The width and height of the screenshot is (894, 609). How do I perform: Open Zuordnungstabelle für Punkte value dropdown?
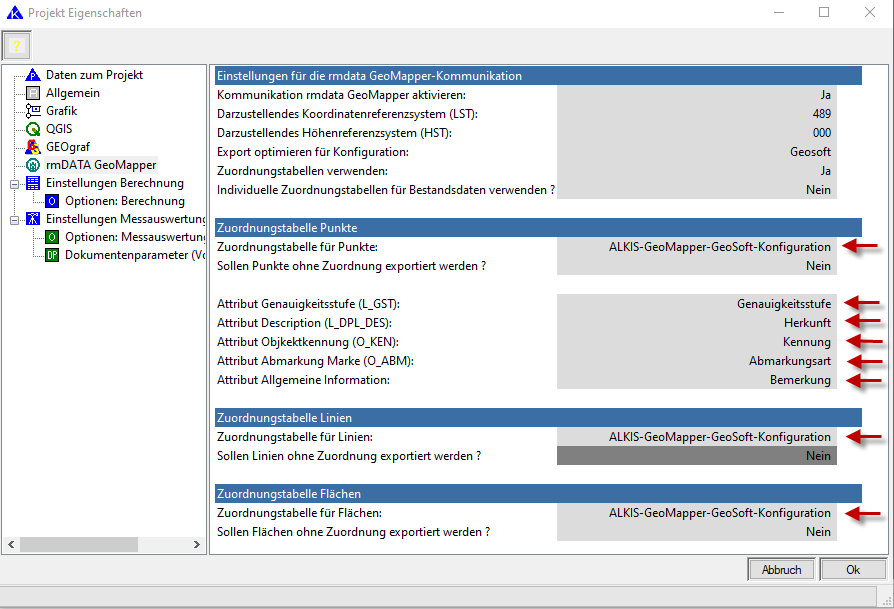696,247
